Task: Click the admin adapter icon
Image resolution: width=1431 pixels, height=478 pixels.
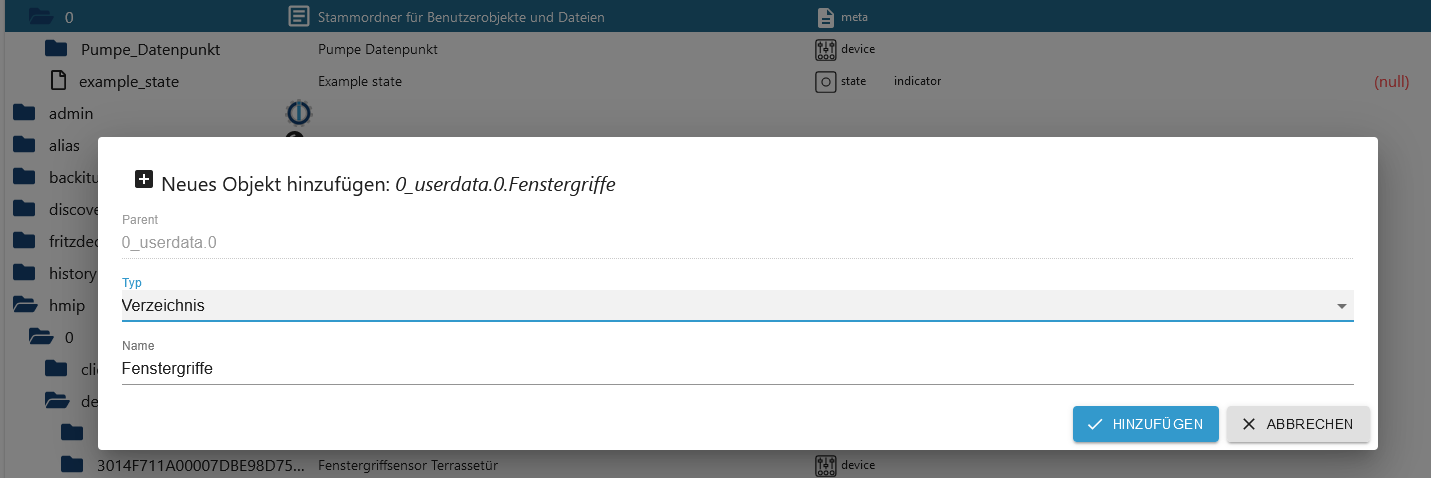Action: point(298,112)
